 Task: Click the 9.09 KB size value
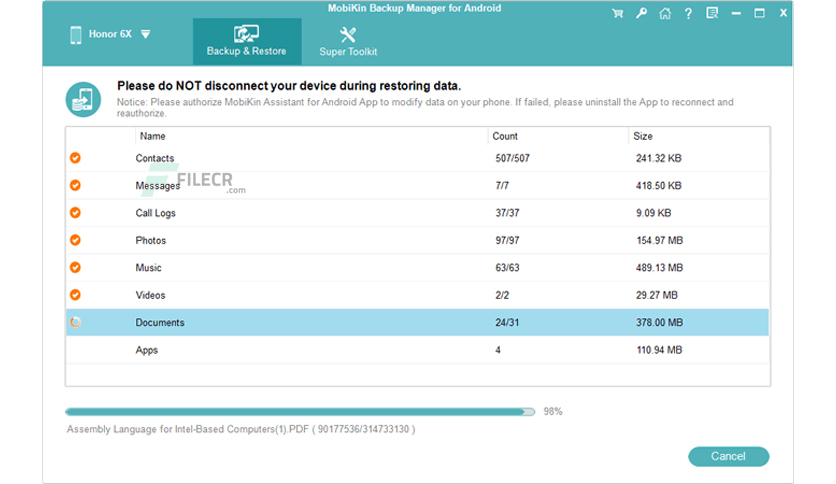[654, 213]
